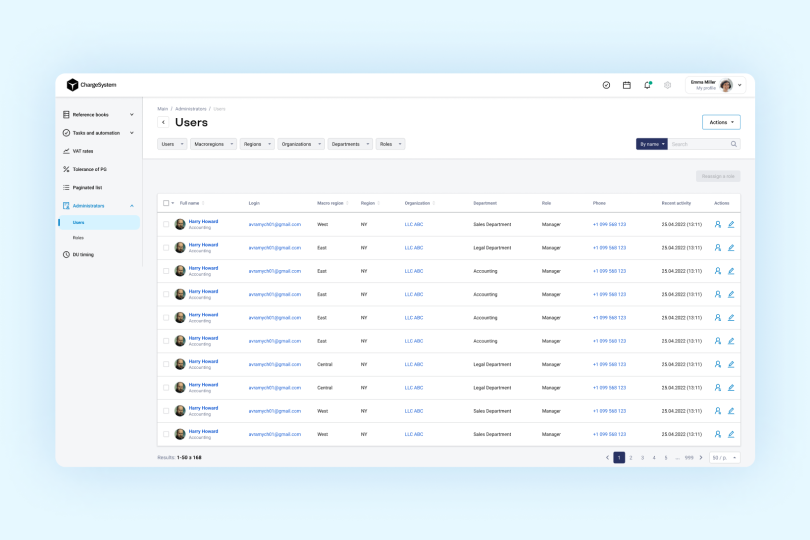Open the Actions dropdown button
This screenshot has height=540, width=810.
[721, 122]
